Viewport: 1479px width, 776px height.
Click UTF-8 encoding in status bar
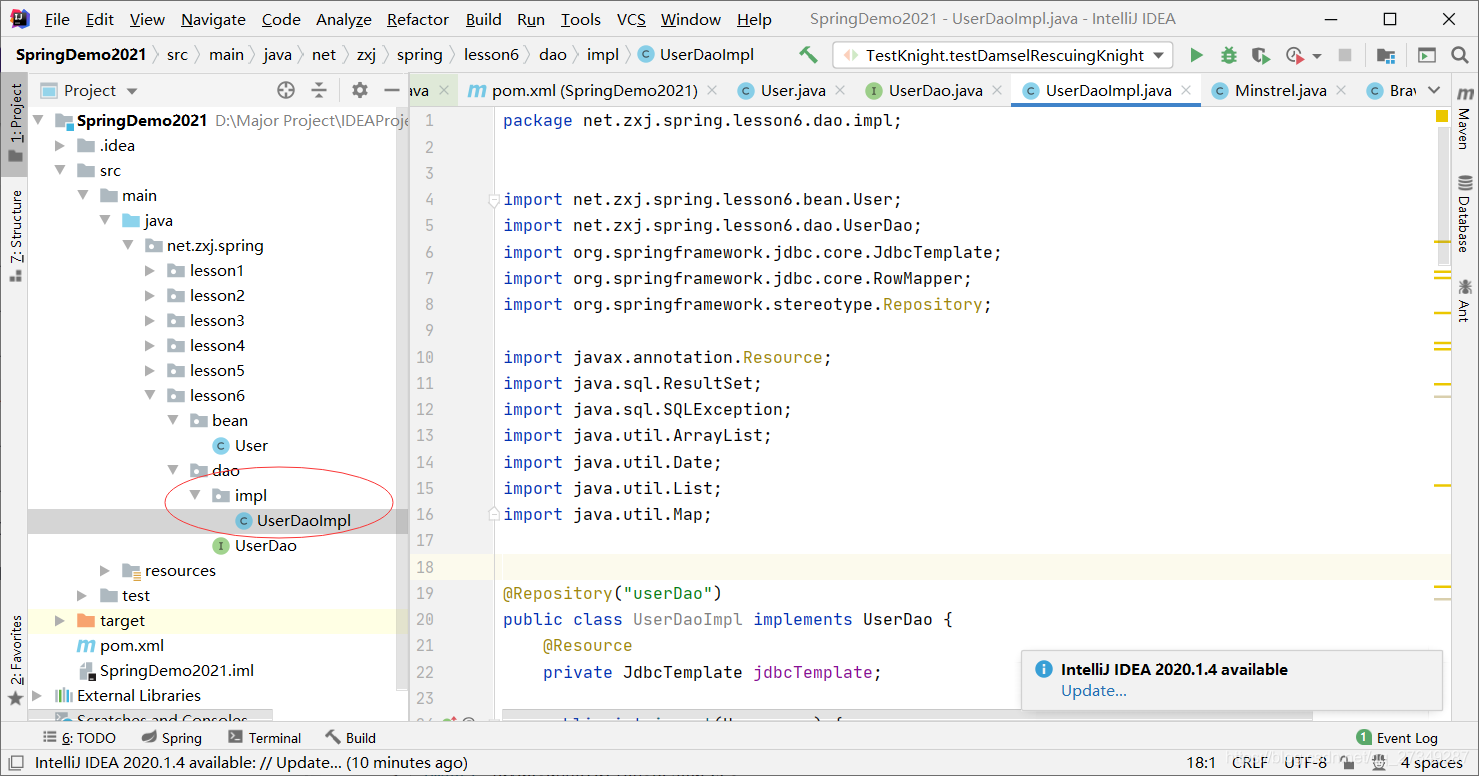(x=1305, y=762)
